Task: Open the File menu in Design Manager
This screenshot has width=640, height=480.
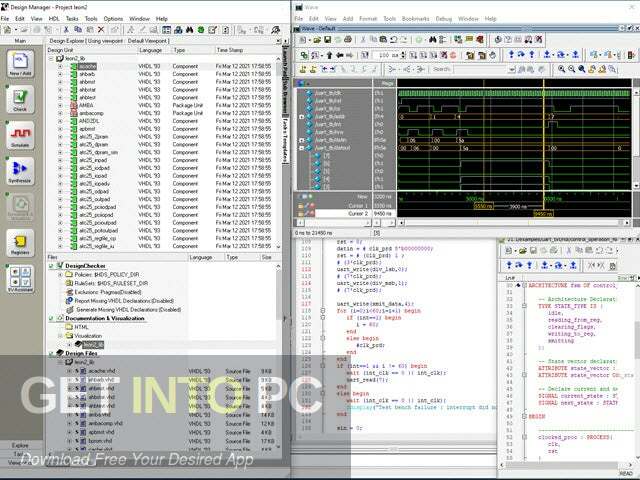Action: coord(5,19)
